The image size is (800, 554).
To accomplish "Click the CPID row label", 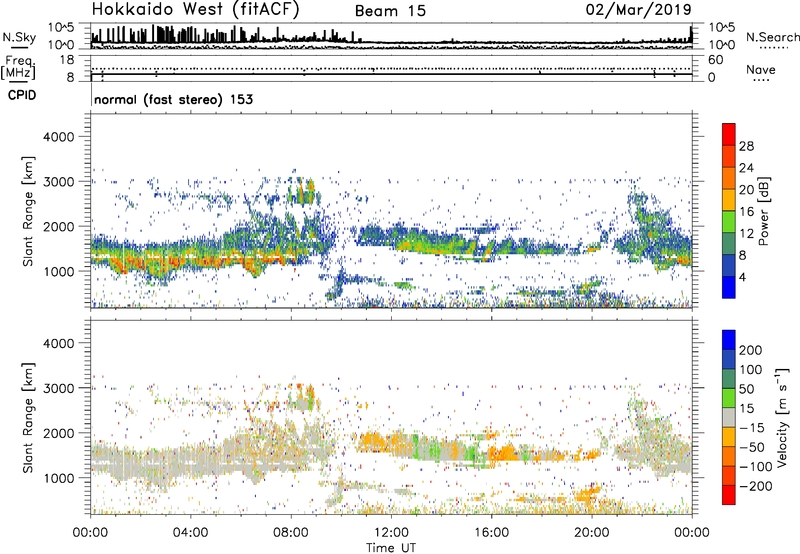I will [x=22, y=95].
